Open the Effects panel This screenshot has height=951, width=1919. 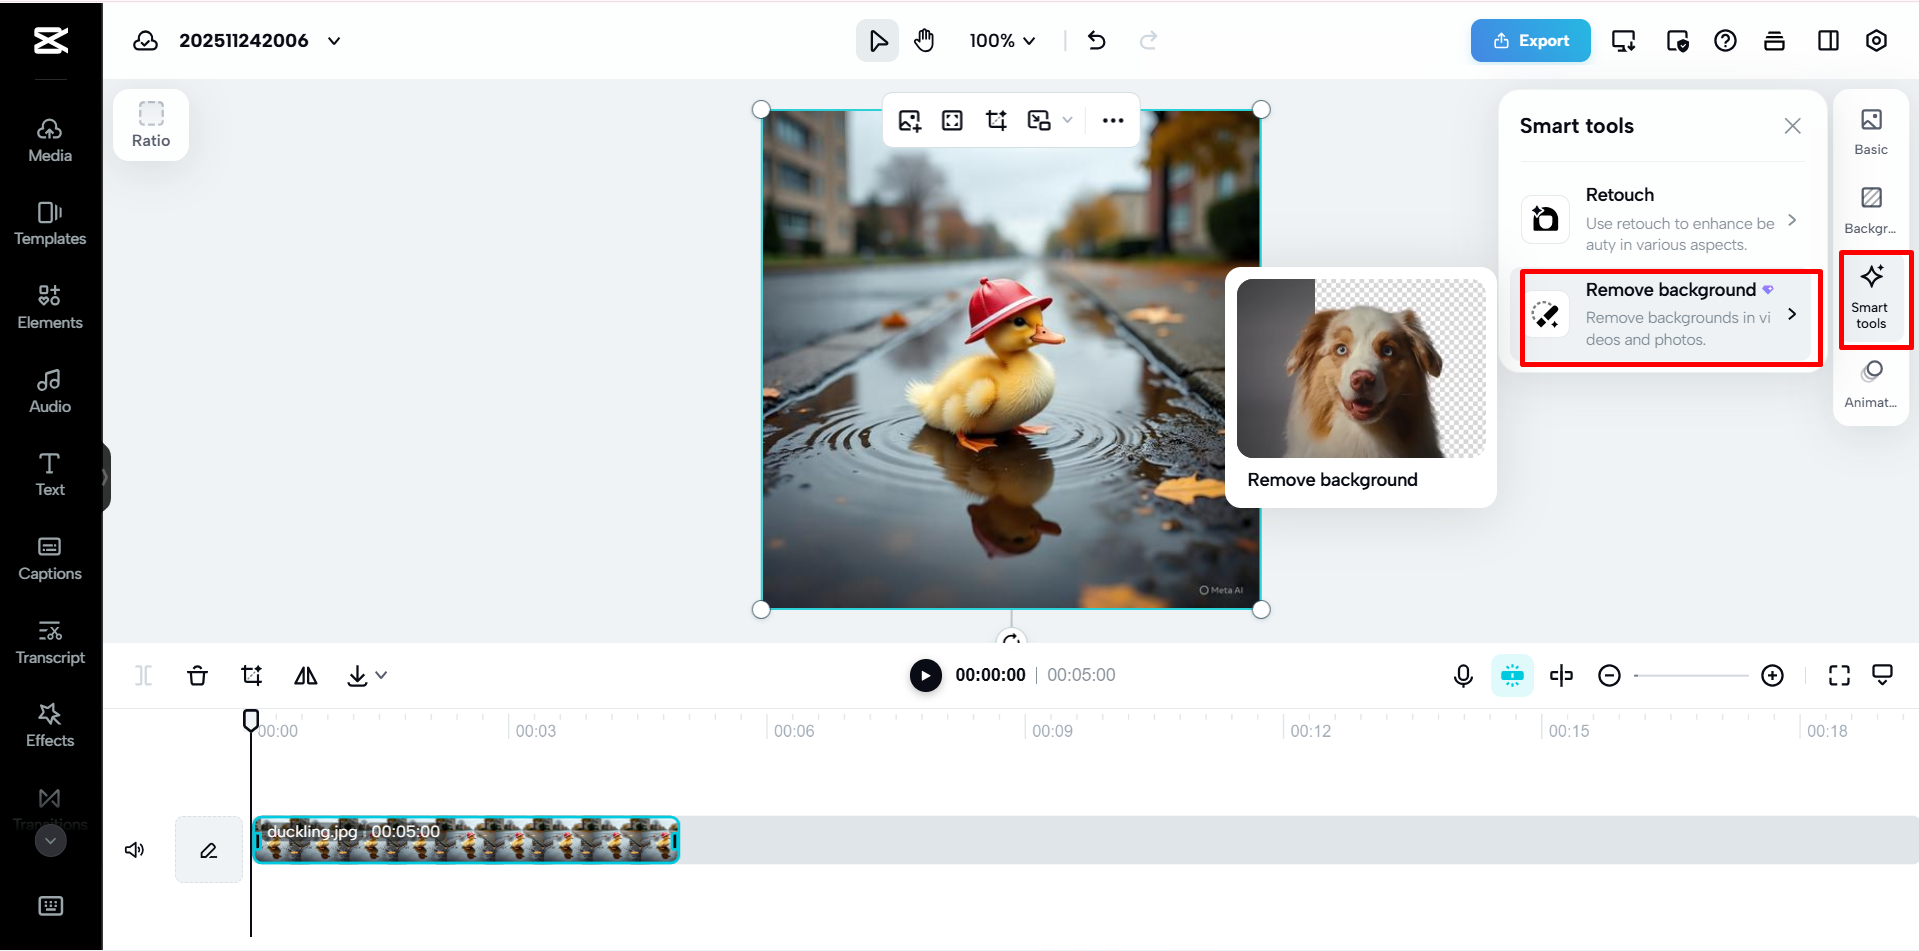point(49,724)
